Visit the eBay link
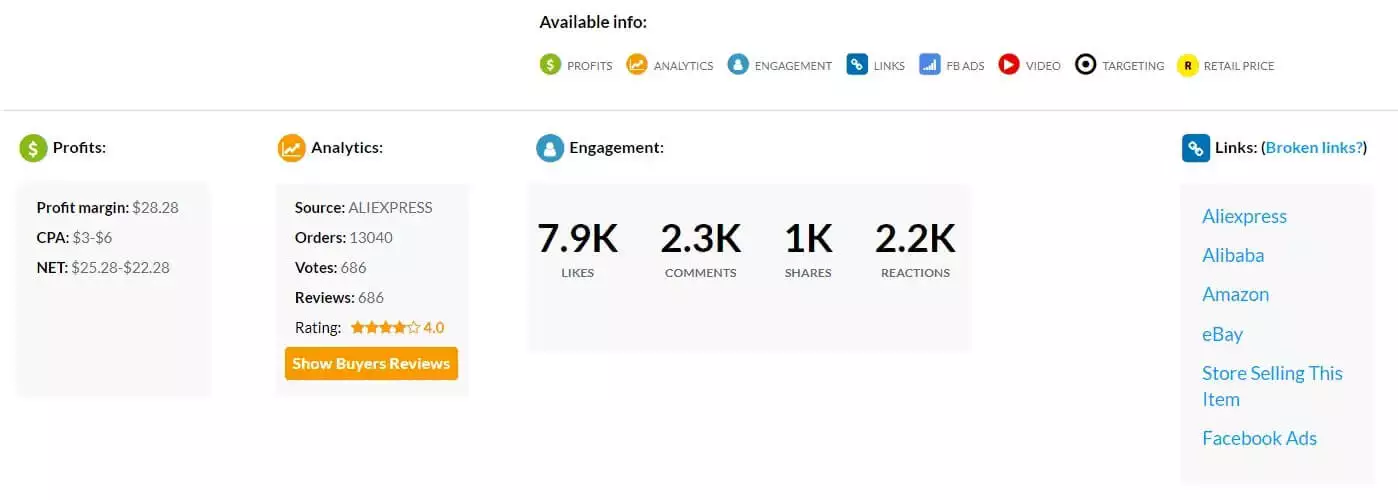The image size is (1398, 500). 1222,334
